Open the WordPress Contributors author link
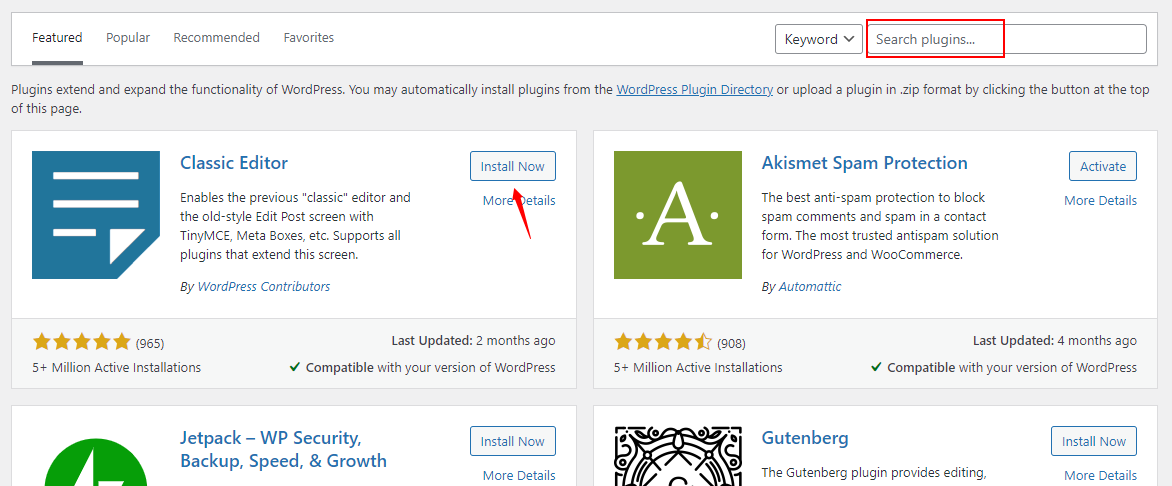Image resolution: width=1172 pixels, height=486 pixels. click(x=263, y=286)
